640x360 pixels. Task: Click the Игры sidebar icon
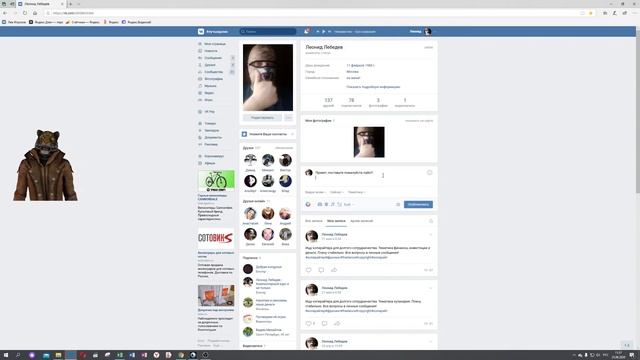(200, 100)
